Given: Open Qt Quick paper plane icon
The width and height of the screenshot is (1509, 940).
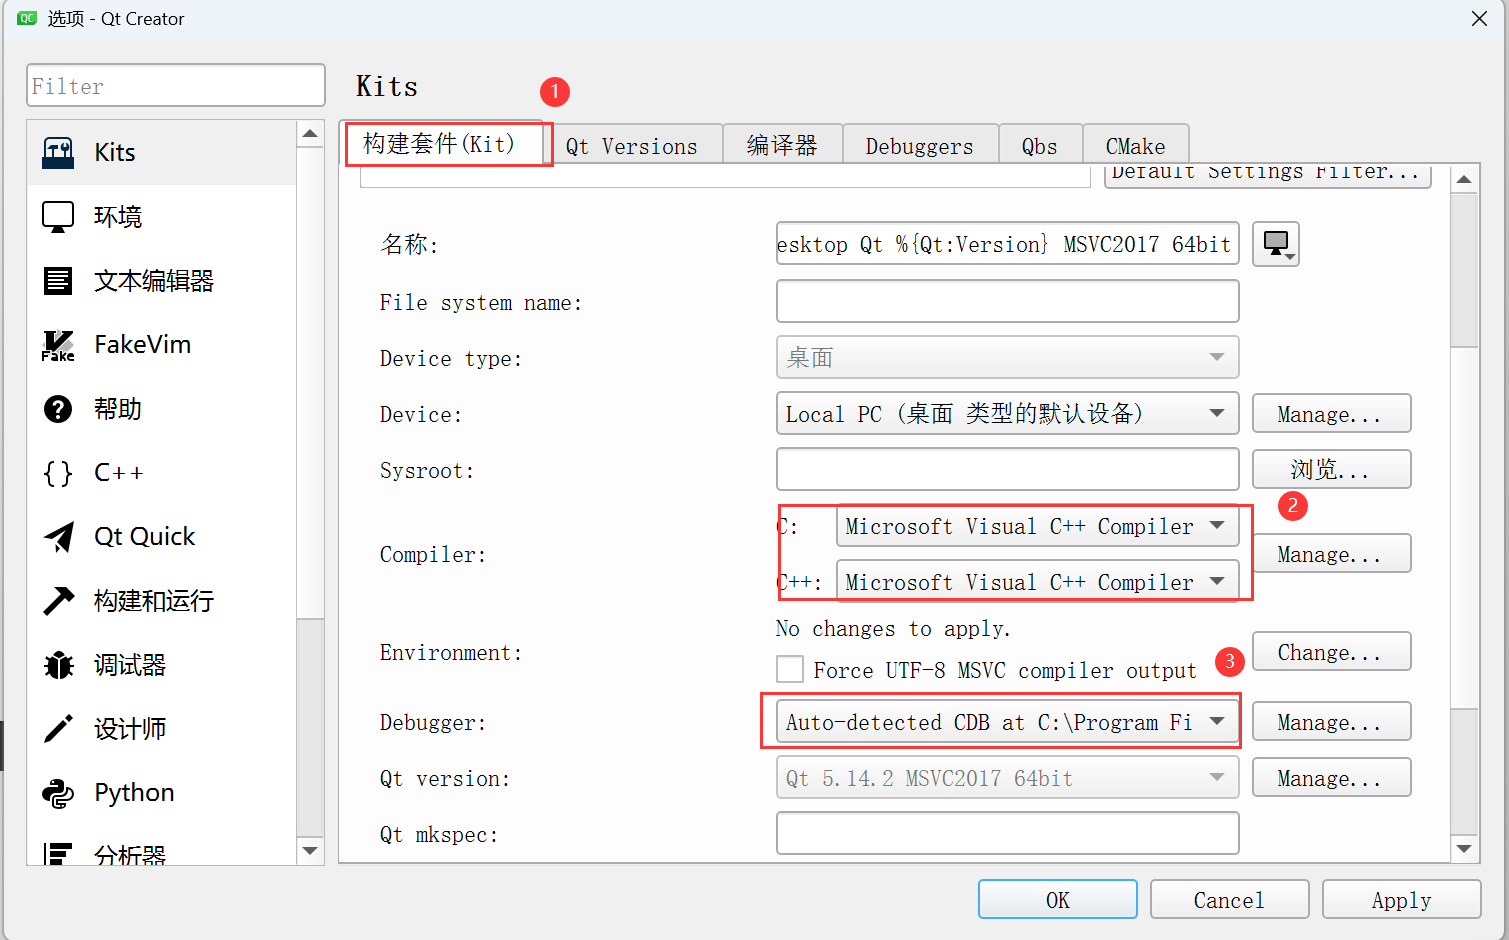Looking at the screenshot, I should click(x=58, y=537).
